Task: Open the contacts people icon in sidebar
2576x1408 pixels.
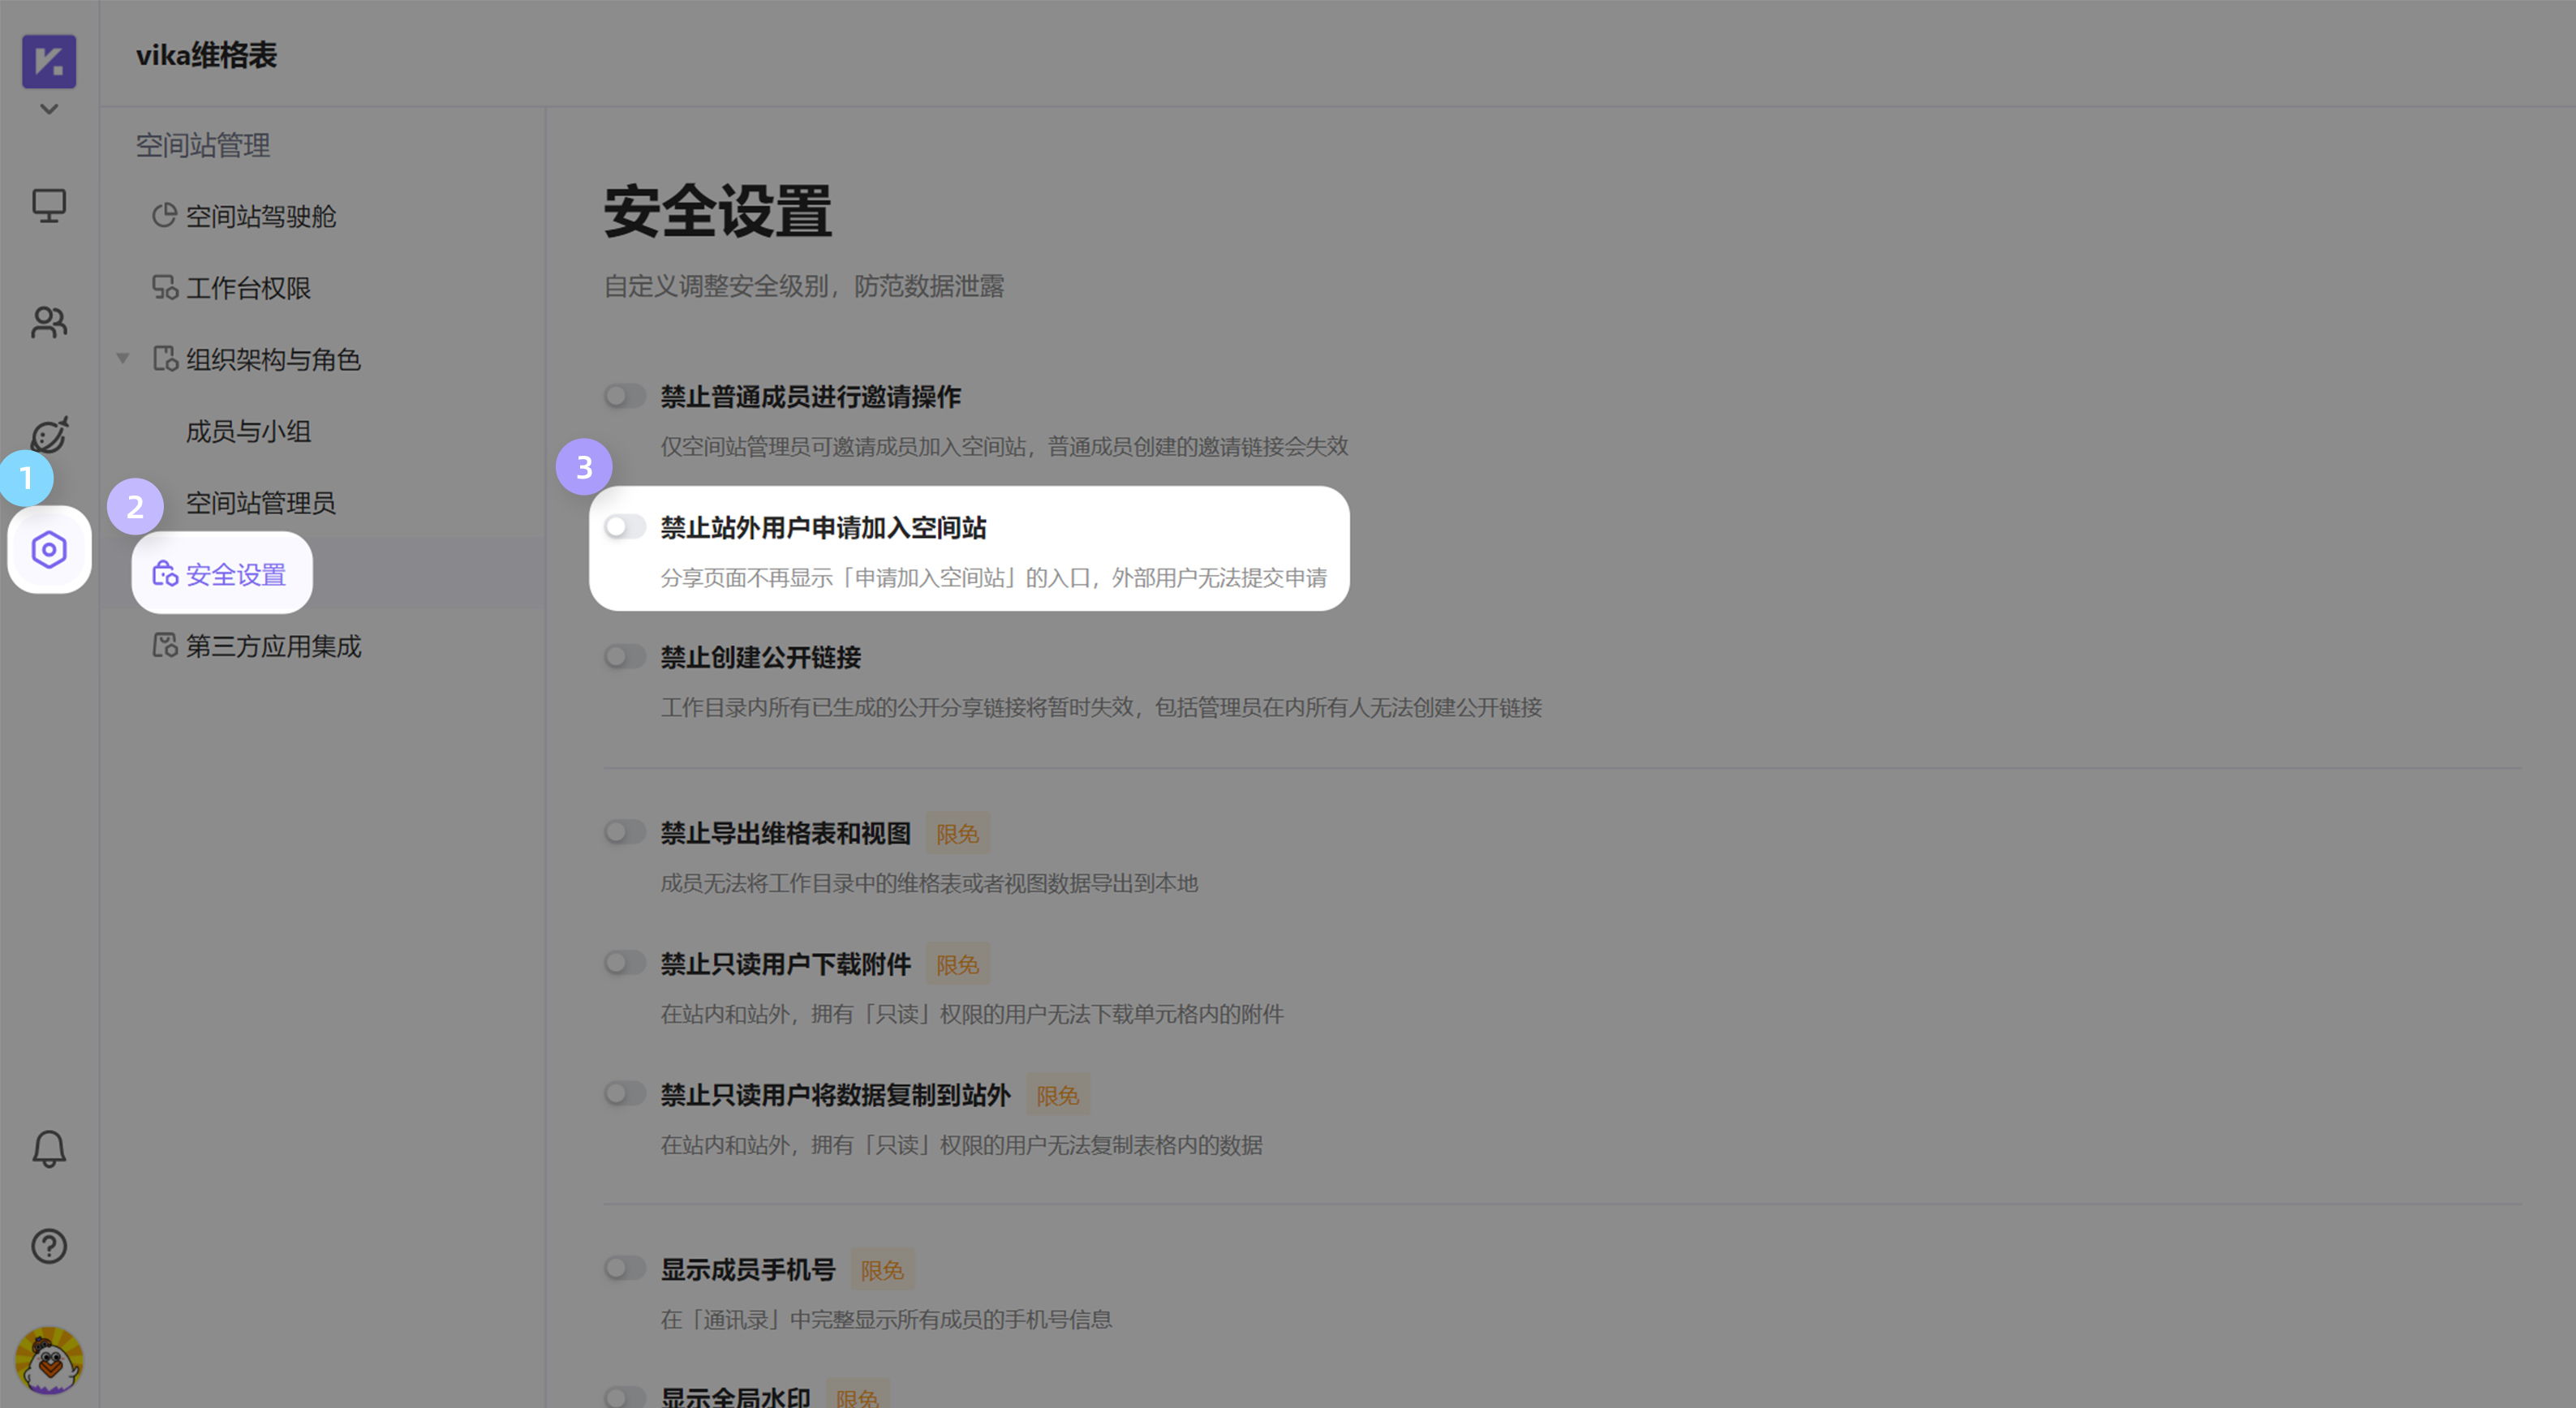Action: point(48,322)
